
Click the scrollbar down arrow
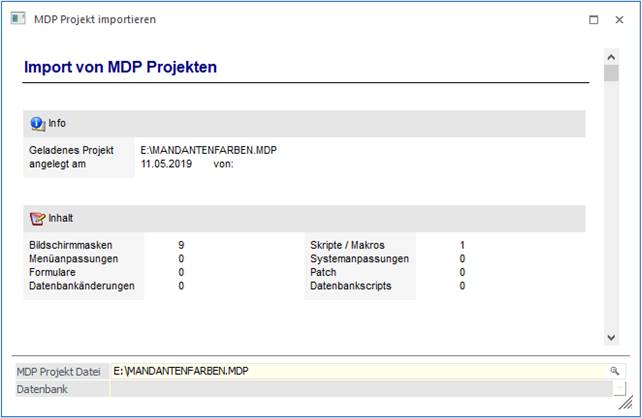click(611, 338)
